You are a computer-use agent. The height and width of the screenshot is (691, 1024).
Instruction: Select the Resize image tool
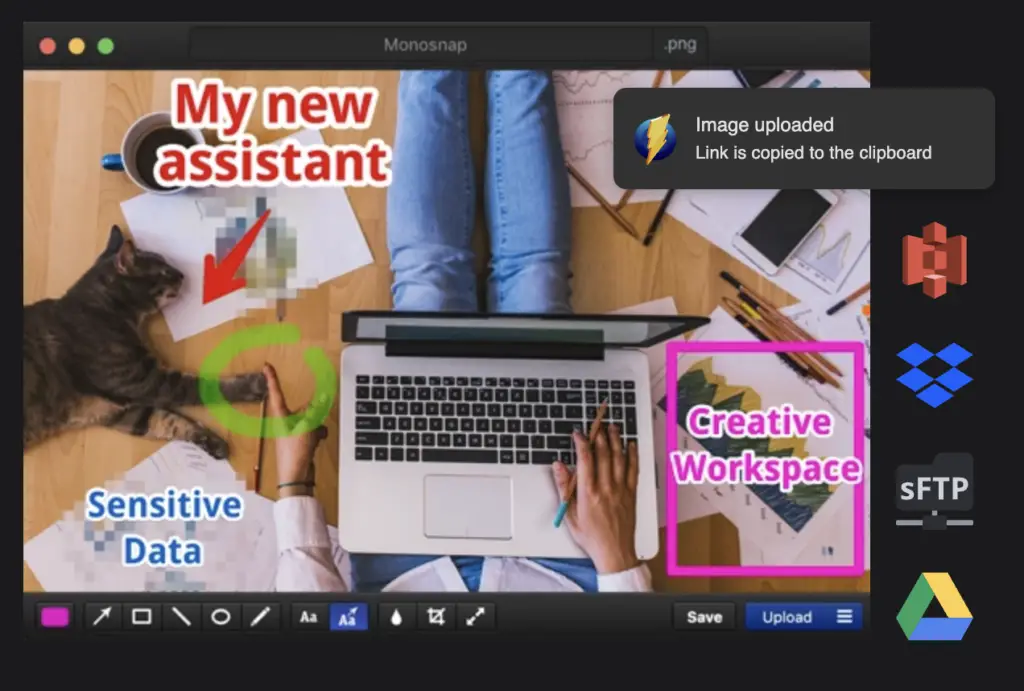pos(475,617)
